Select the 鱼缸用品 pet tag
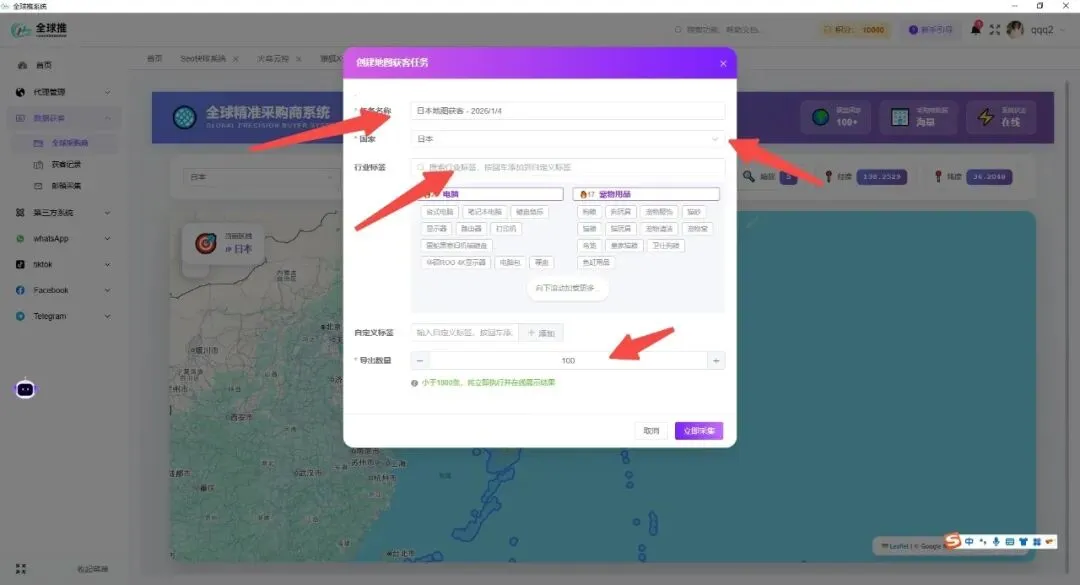Viewport: 1080px width, 585px height. tap(596, 262)
